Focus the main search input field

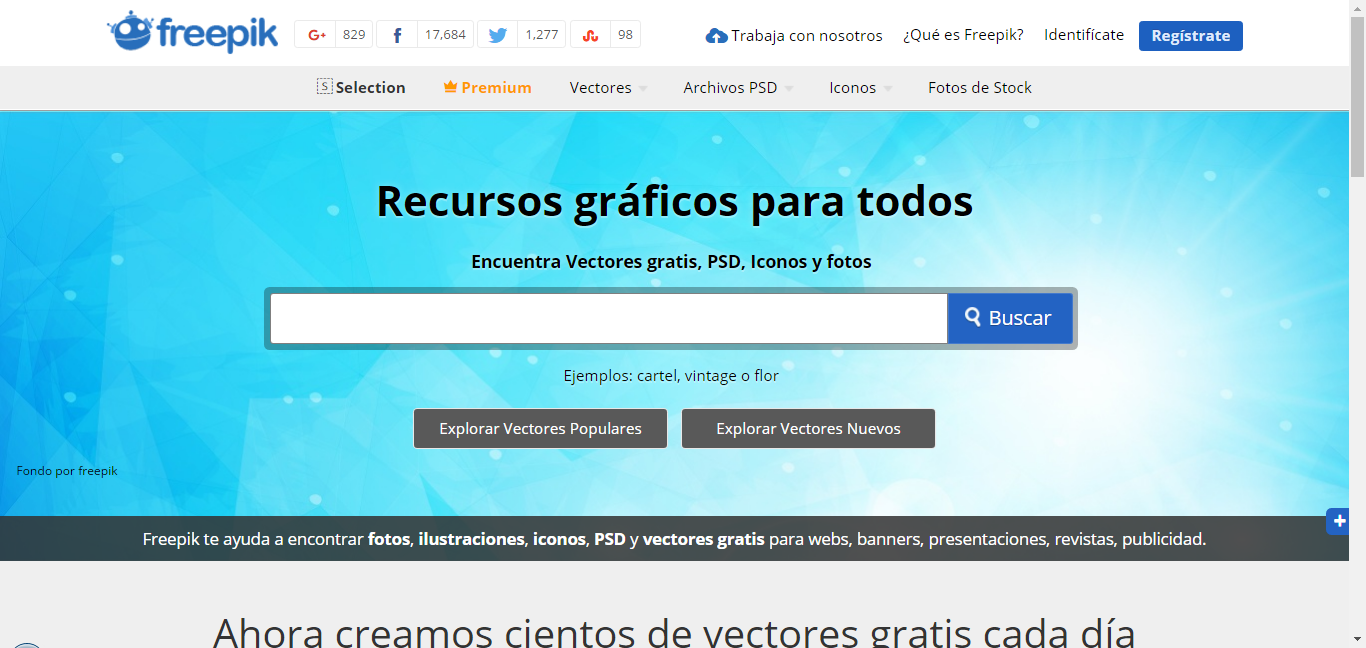point(608,318)
